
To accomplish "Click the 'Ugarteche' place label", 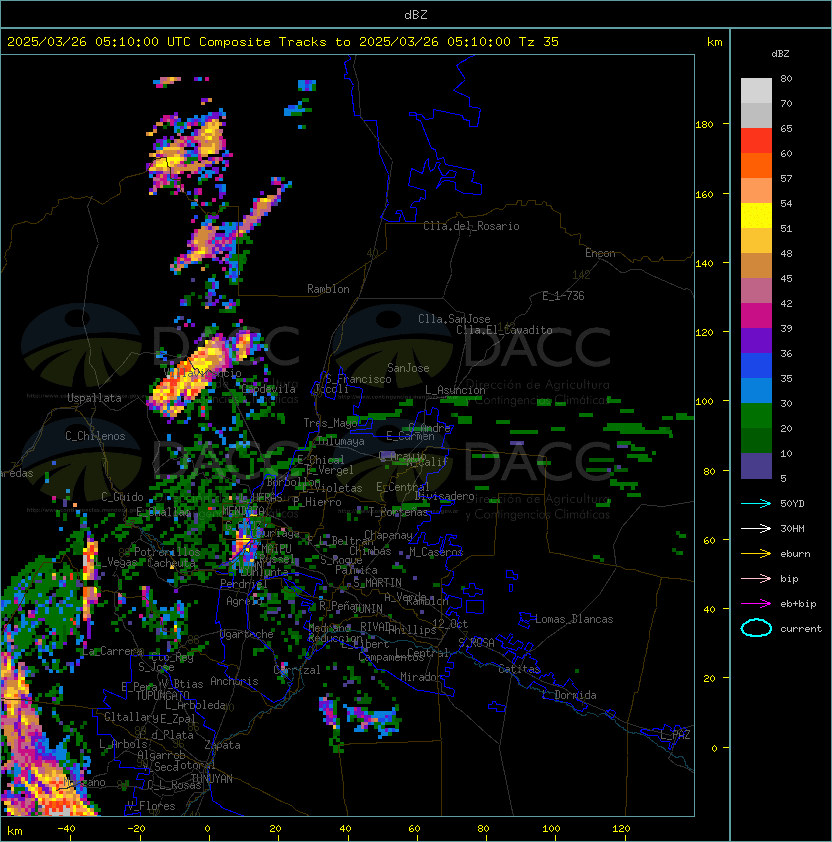I will pos(247,634).
